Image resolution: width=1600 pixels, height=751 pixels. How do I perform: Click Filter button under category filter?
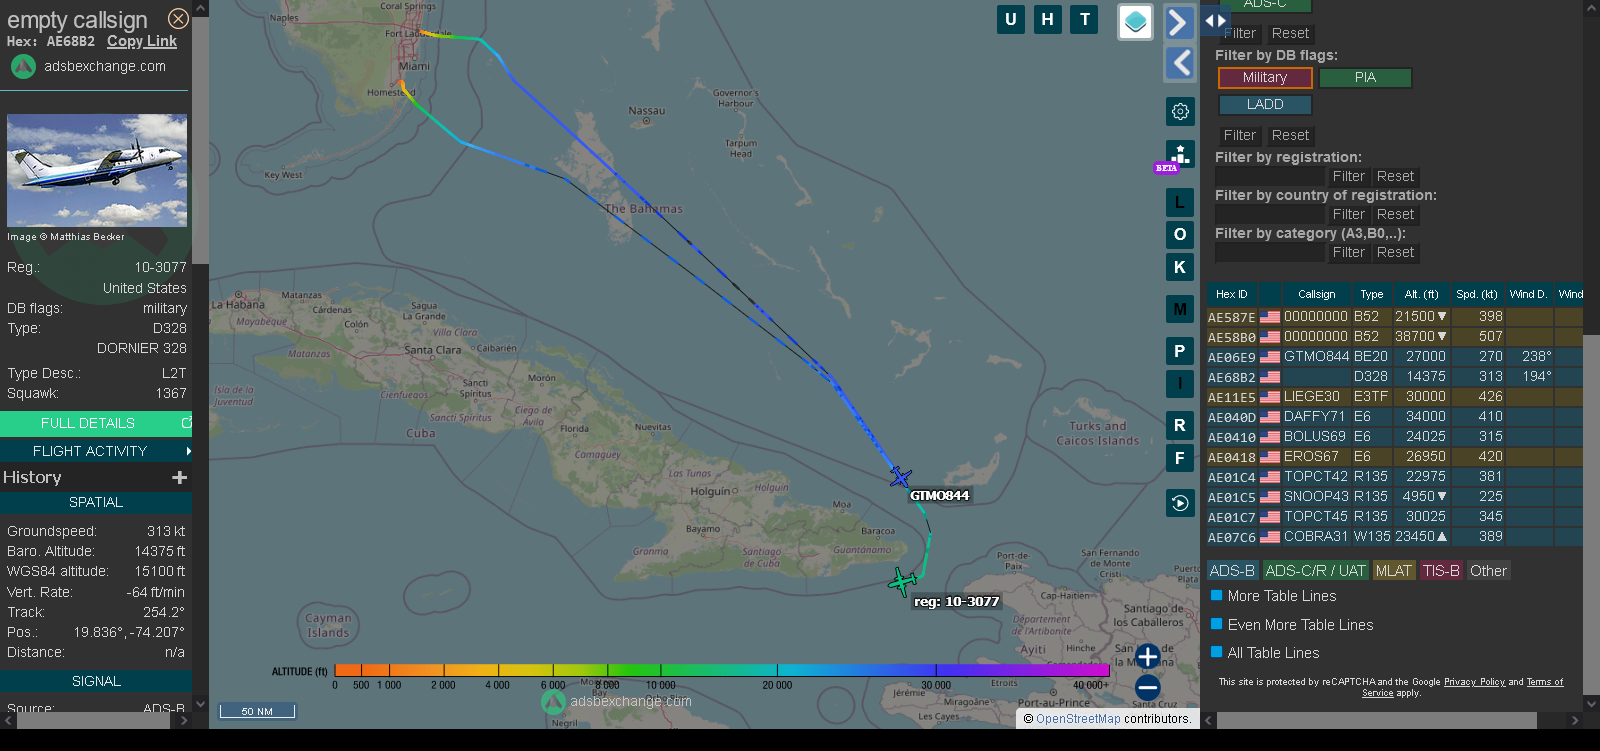1348,252
